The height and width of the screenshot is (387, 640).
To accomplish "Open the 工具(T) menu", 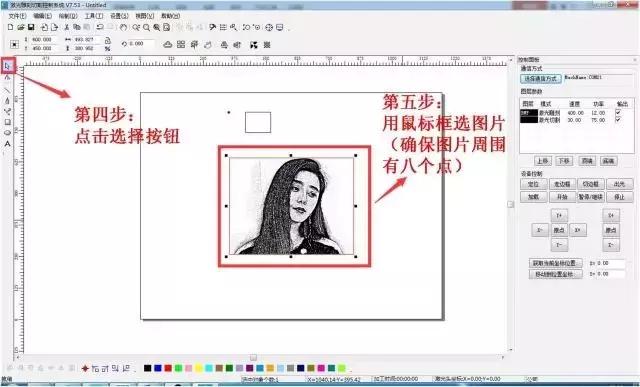I will pos(93,16).
